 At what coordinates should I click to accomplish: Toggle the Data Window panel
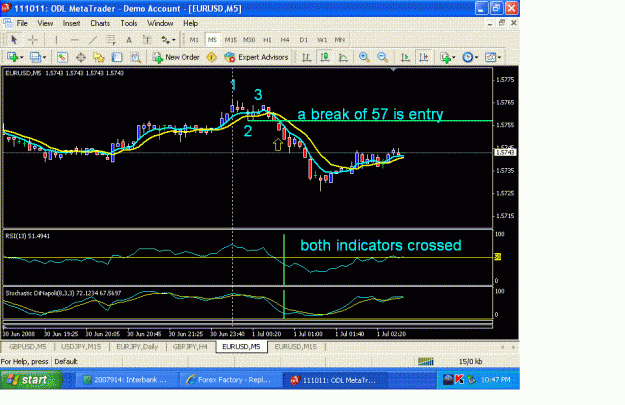tap(81, 57)
